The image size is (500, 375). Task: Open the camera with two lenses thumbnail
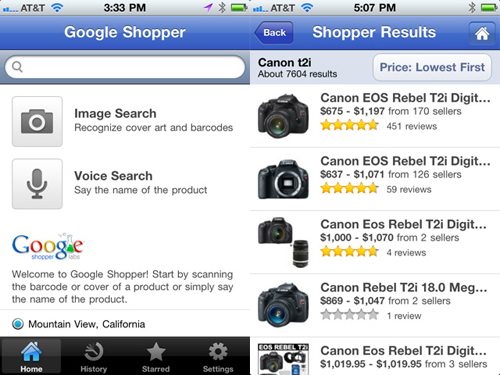coord(283,242)
